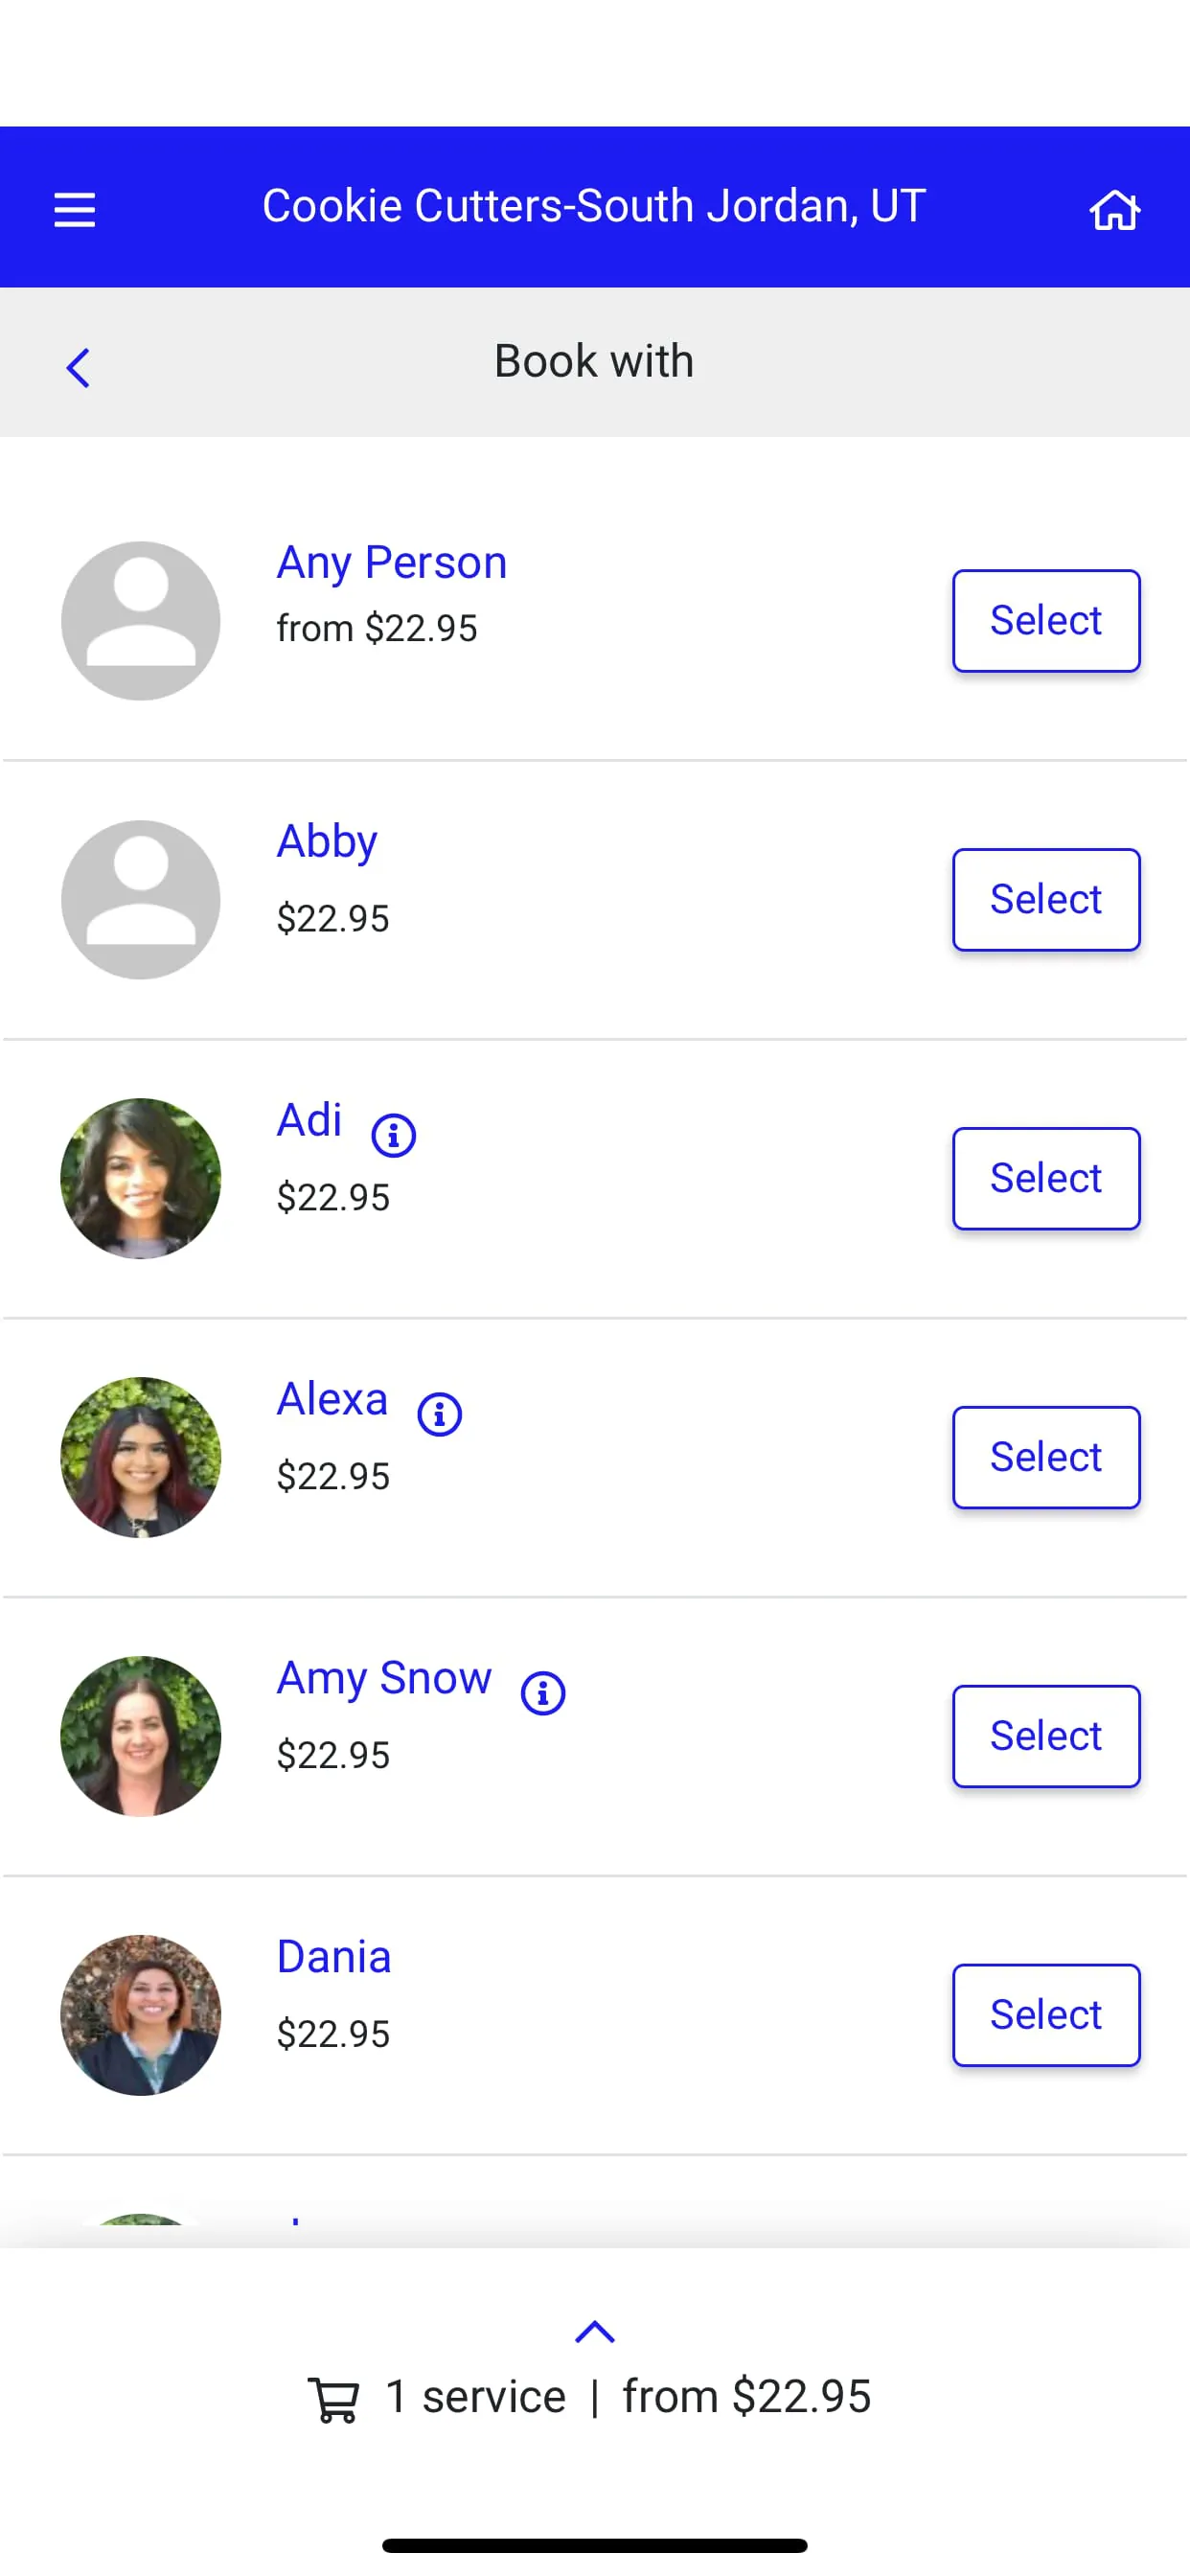This screenshot has height=2576, width=1190.
Task: Choose Select next to Adi
Action: pyautogui.click(x=1045, y=1178)
